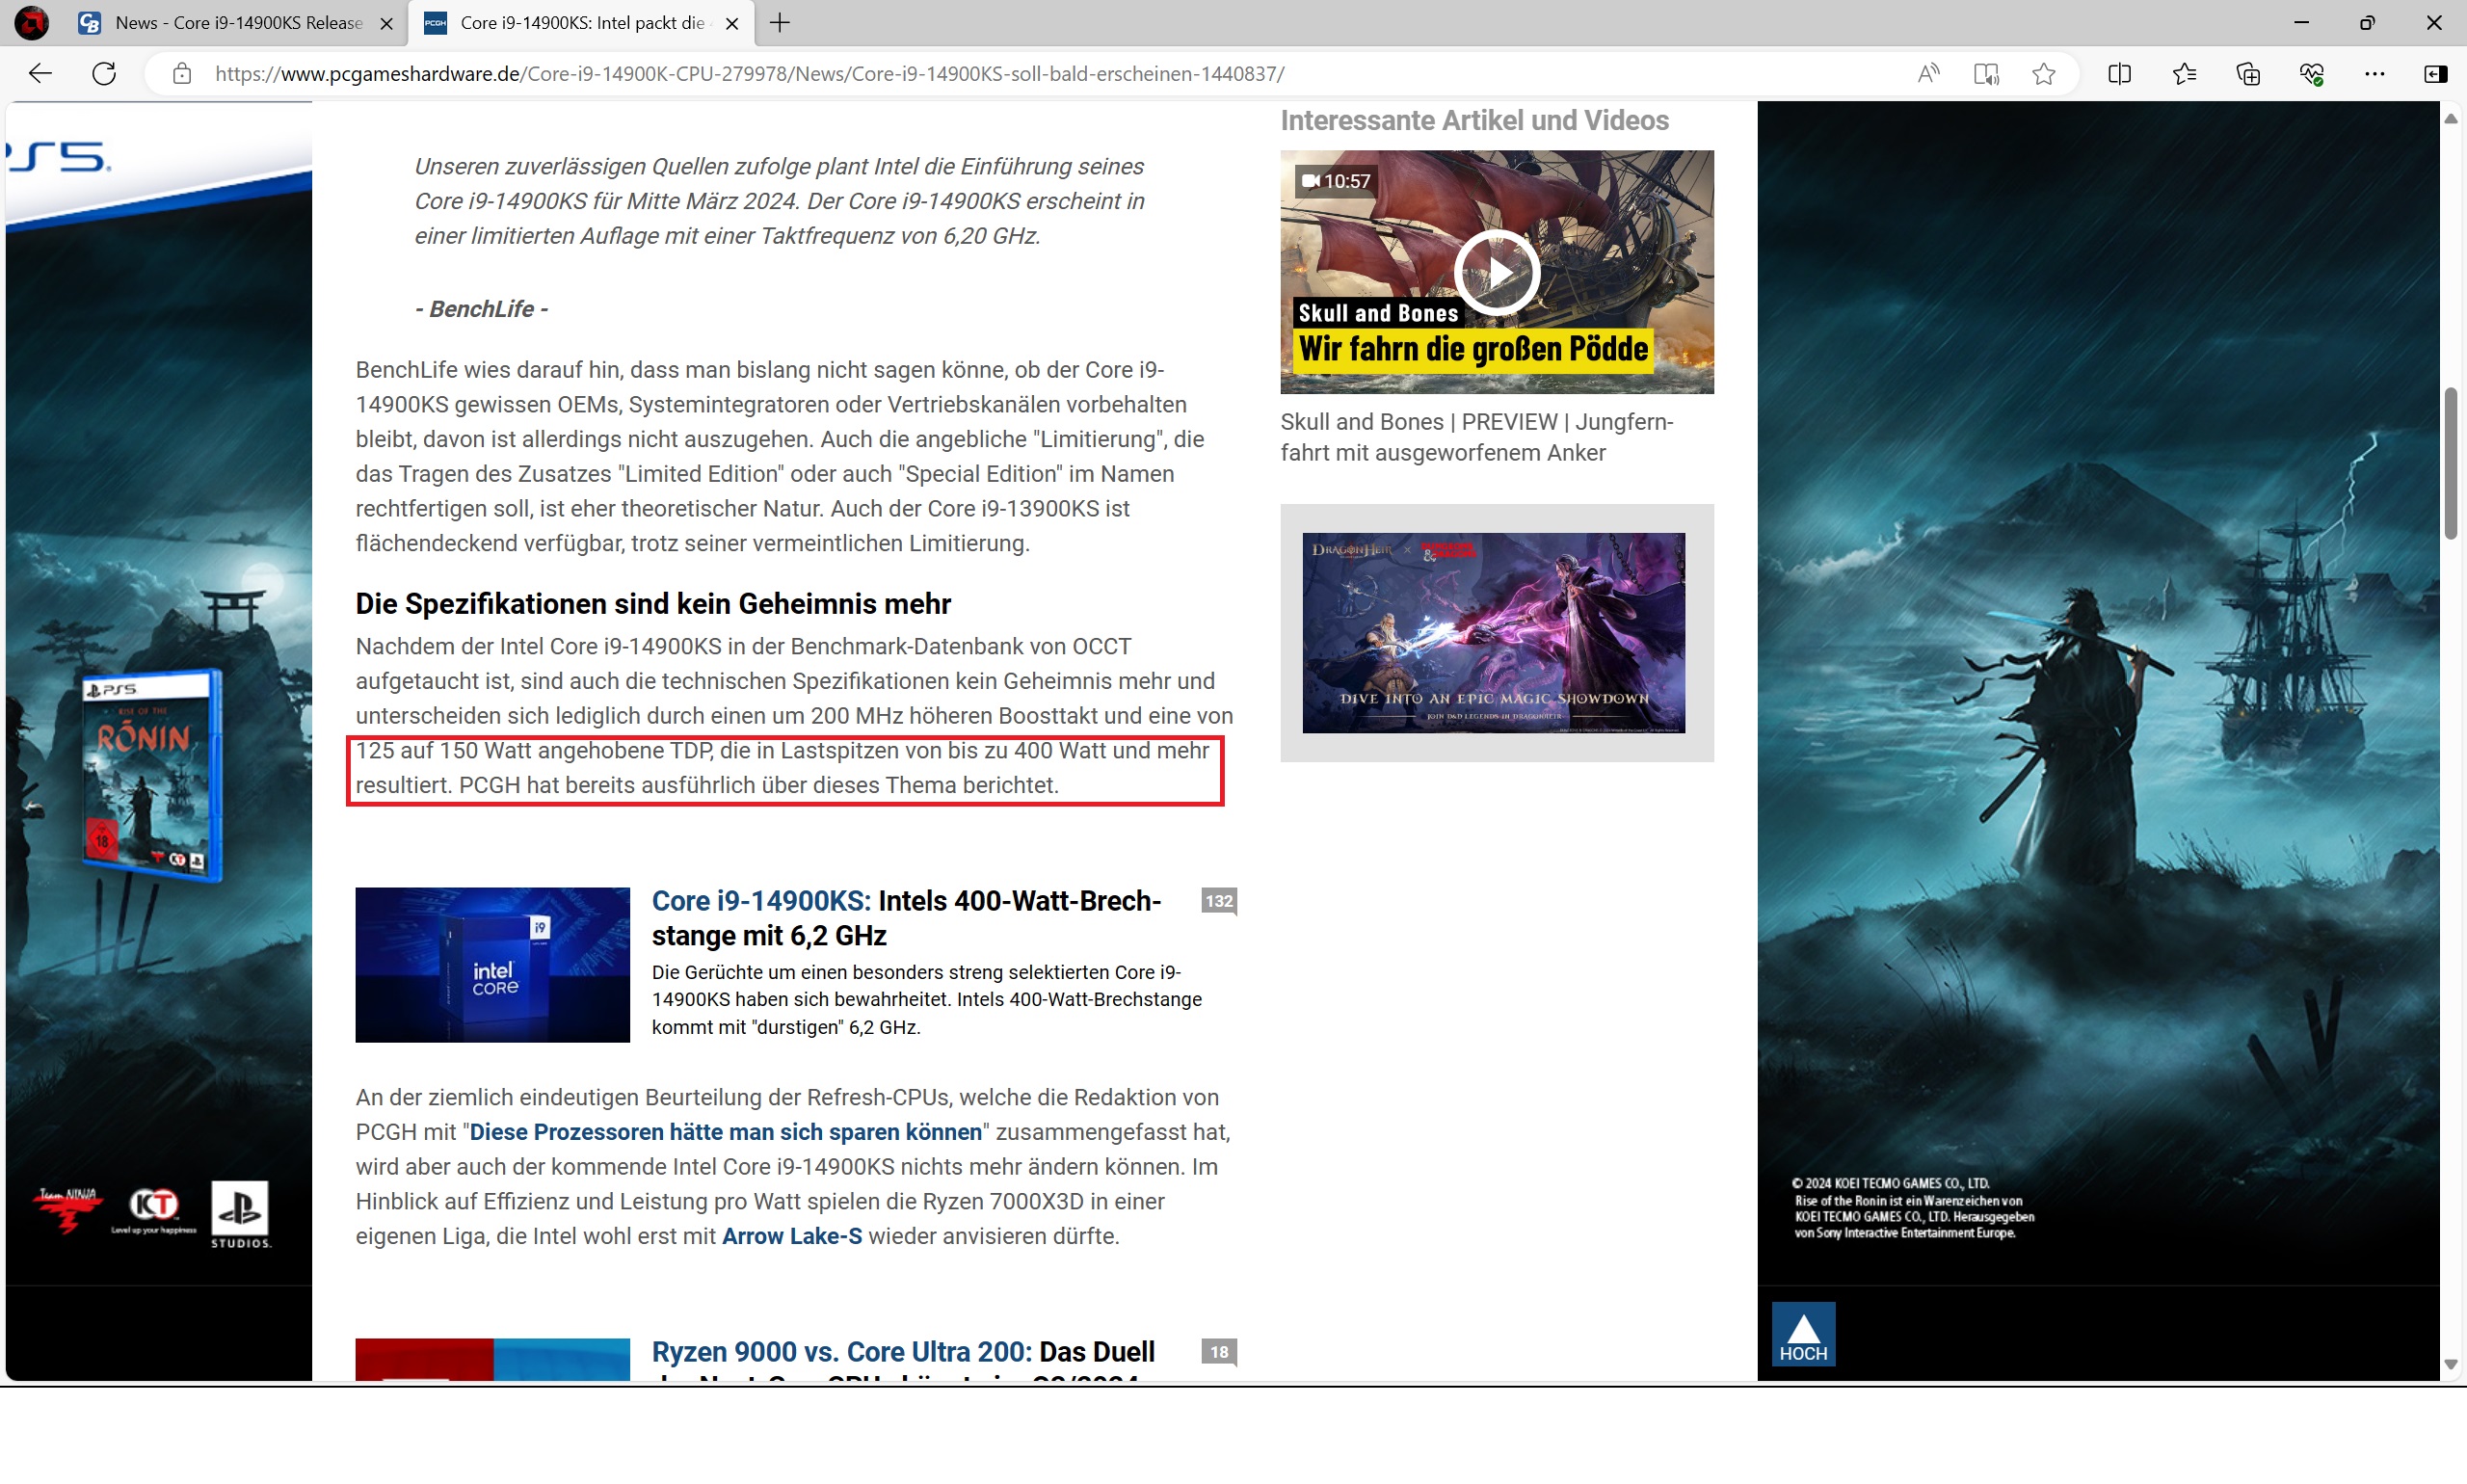Screen dimensions: 2467x1484
Task: Click the immersive reader/translate icon
Action: pyautogui.click(x=1986, y=74)
